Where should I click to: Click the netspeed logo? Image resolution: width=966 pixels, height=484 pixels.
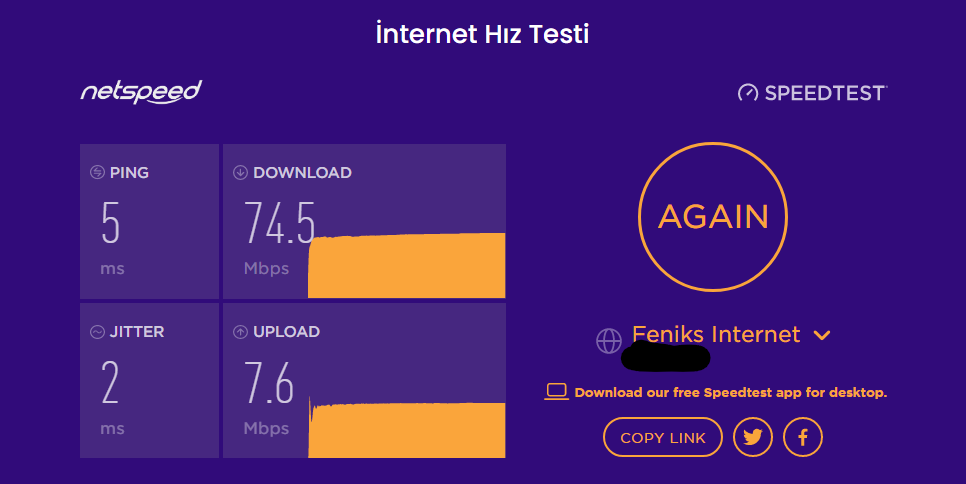pos(141,92)
